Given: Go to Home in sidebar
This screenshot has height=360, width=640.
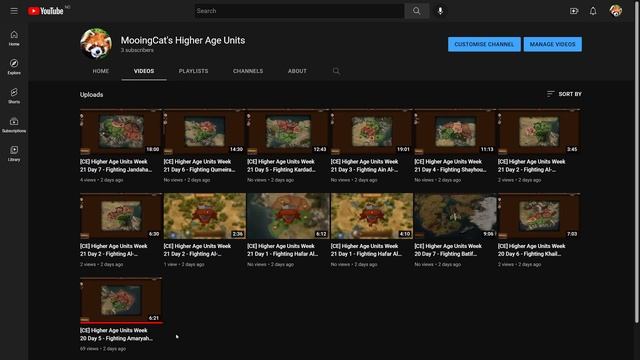Looking at the screenshot, I should click(14, 38).
